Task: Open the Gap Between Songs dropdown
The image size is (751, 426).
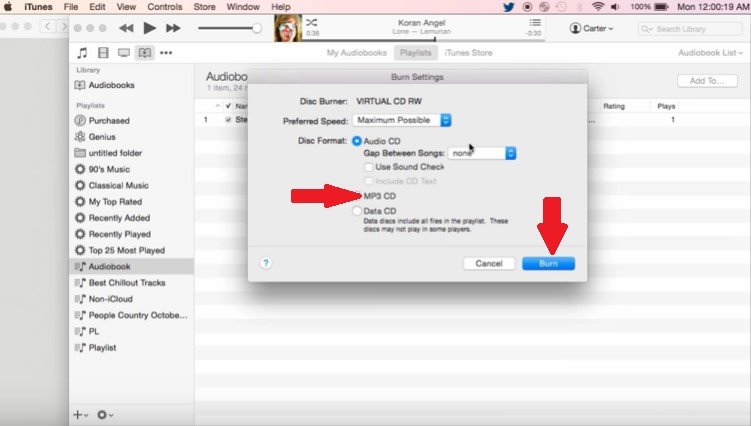Action: point(482,153)
